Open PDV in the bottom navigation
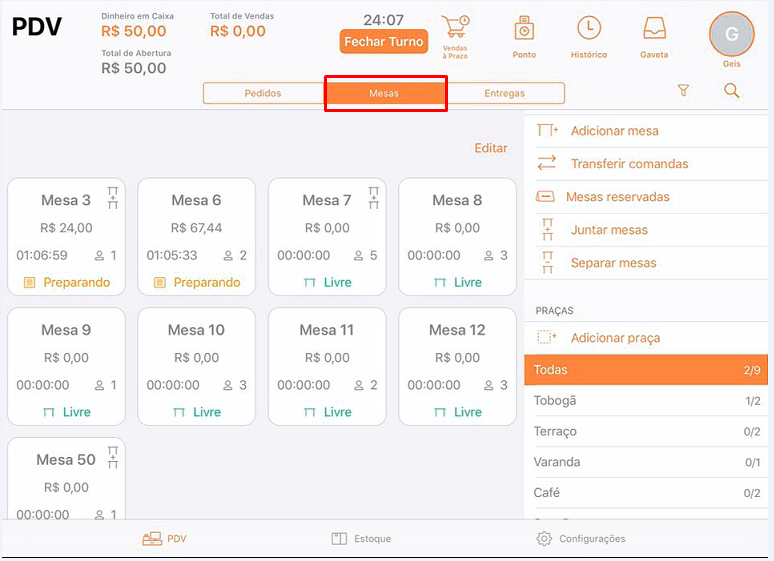This screenshot has height=561, width=774. tap(164, 539)
